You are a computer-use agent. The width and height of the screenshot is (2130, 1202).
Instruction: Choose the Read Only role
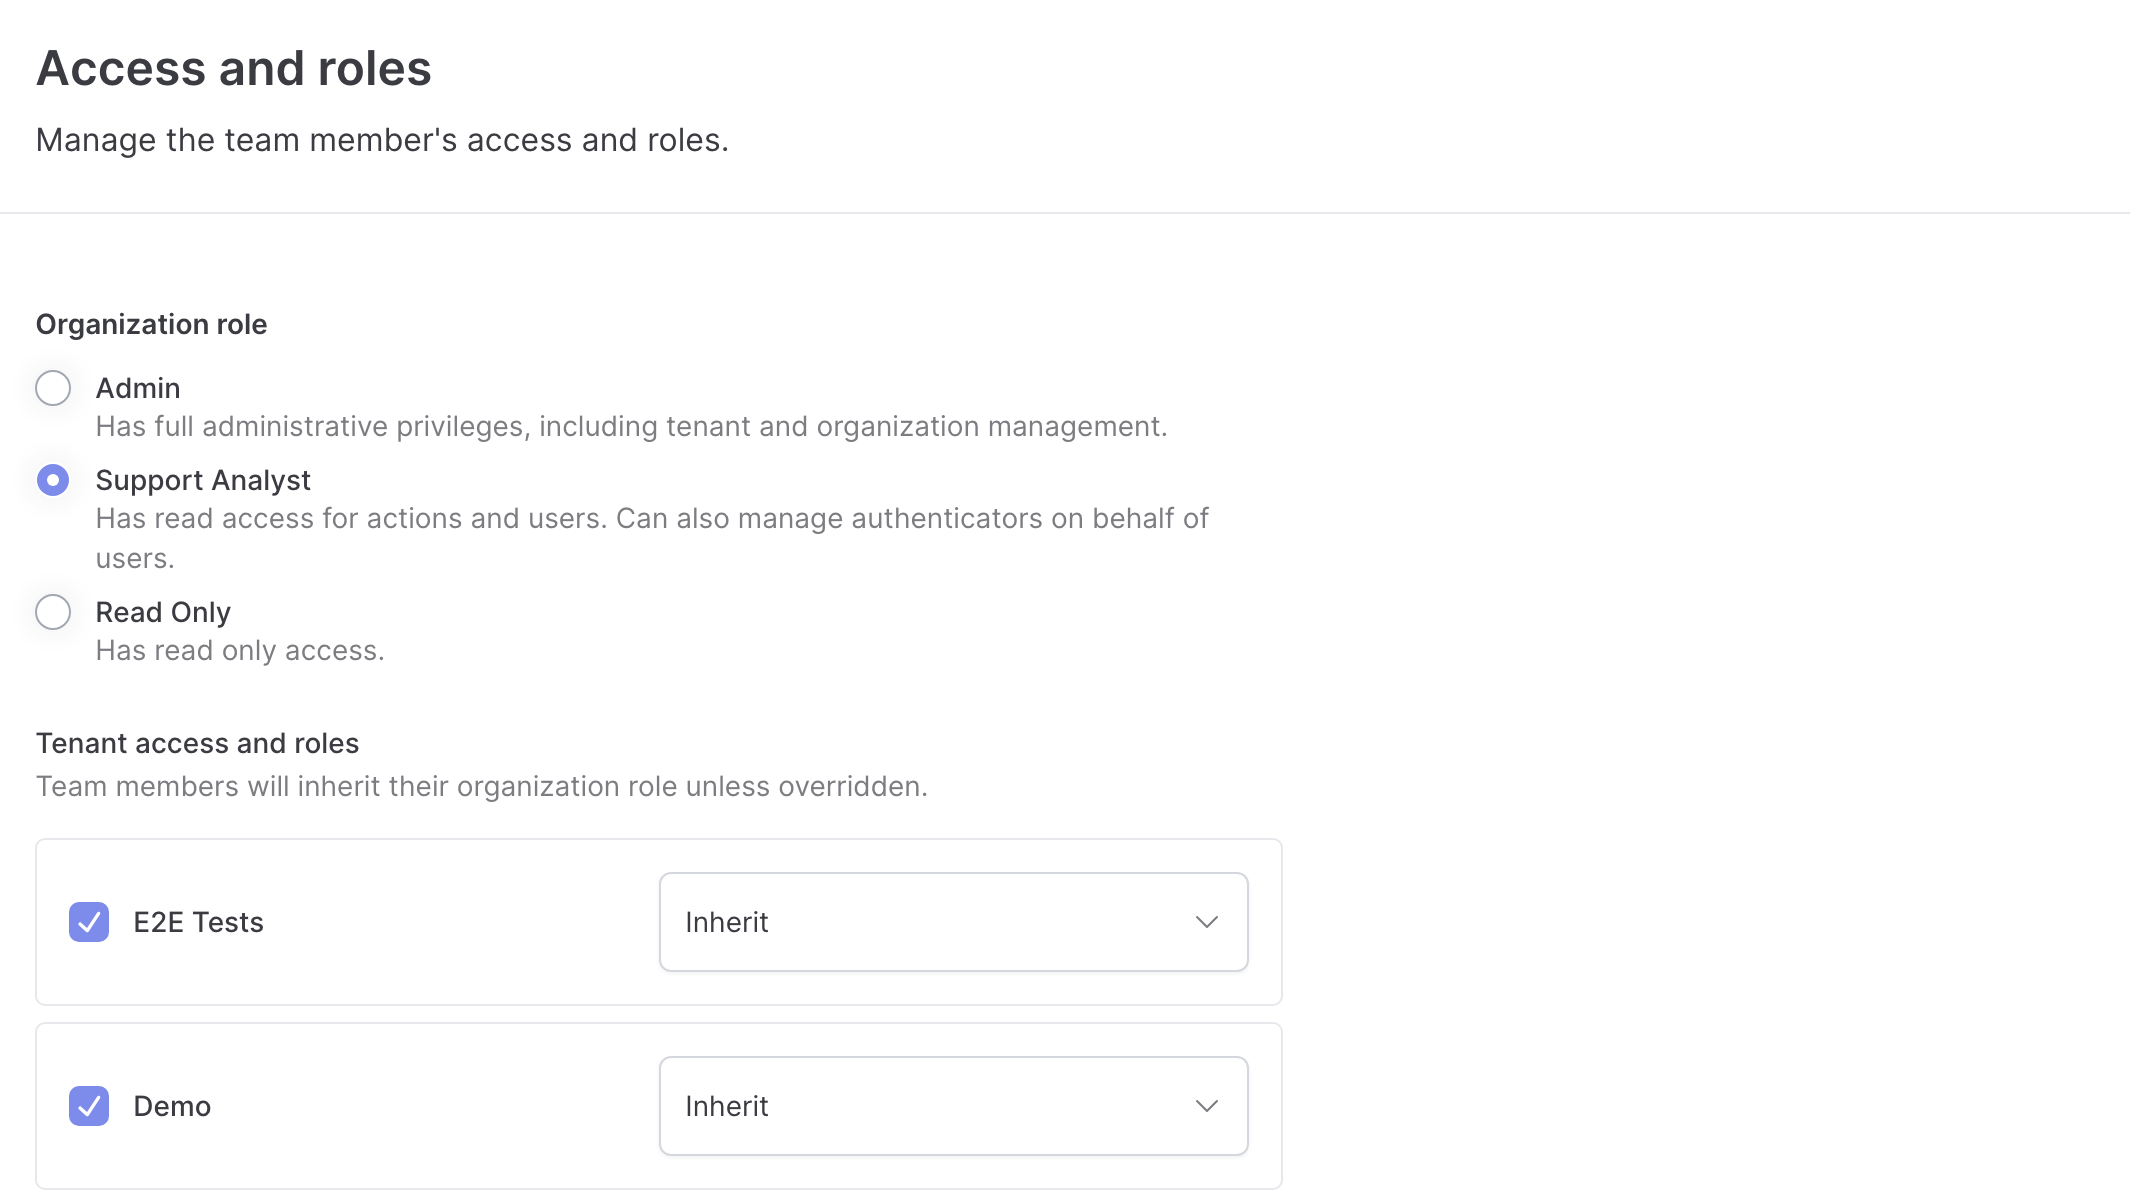pos(53,612)
